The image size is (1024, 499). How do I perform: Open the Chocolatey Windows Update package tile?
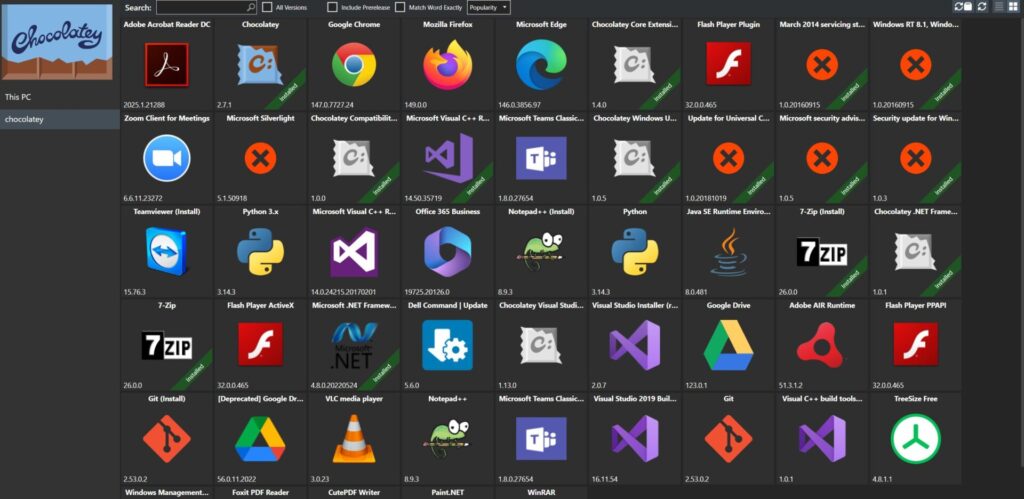pos(635,158)
